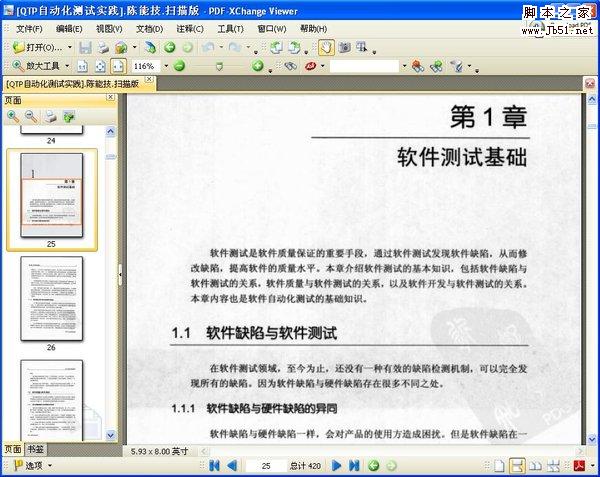Viewport: 600px width, 477px height.
Task: Open the 文件(F) menu
Action: tap(29, 29)
